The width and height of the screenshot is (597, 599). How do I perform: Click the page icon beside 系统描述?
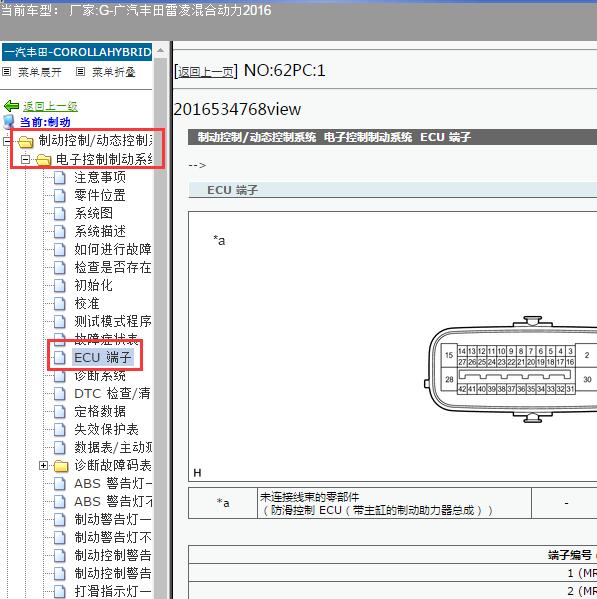coord(60,232)
